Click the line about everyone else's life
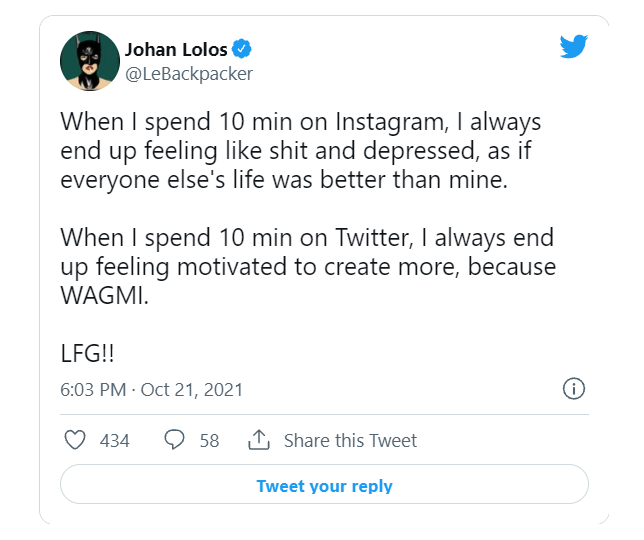Viewport: 644px width, 540px height. [x=284, y=180]
